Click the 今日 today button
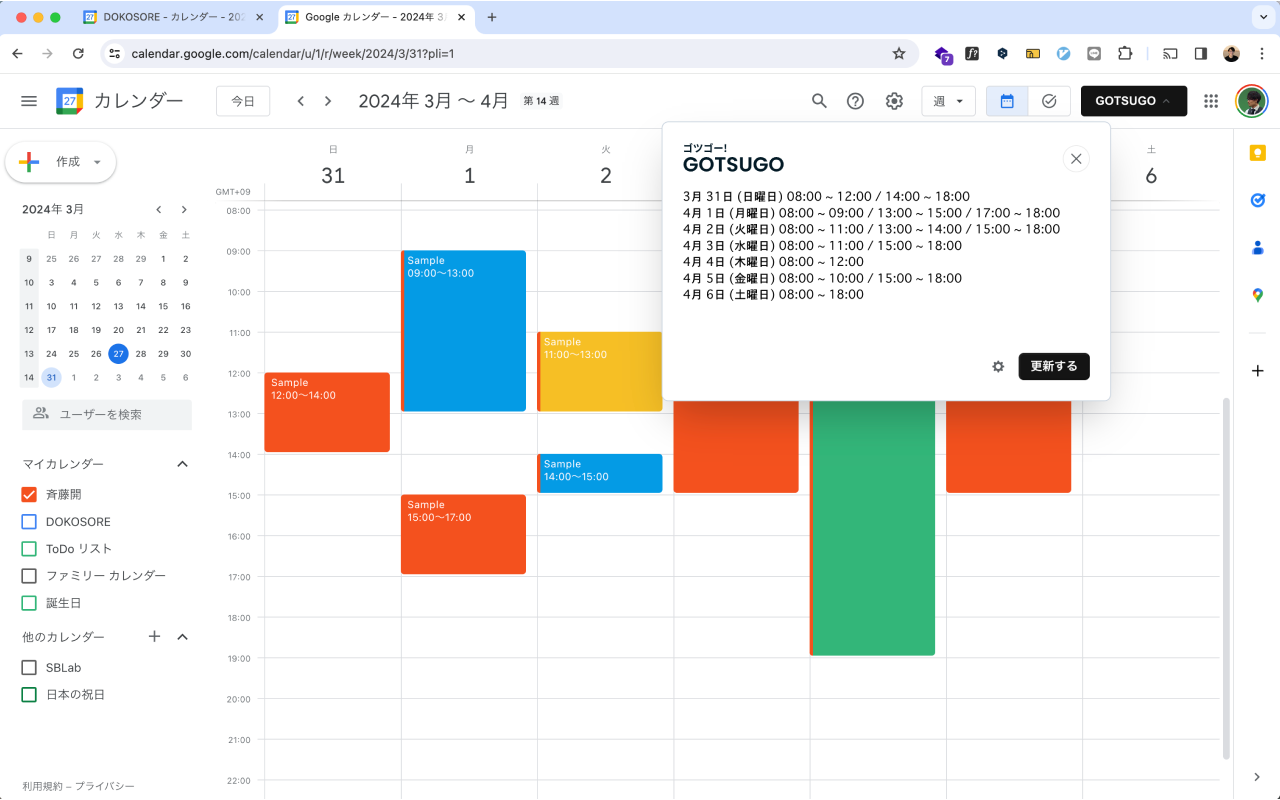Viewport: 1280px width, 800px height. point(243,101)
